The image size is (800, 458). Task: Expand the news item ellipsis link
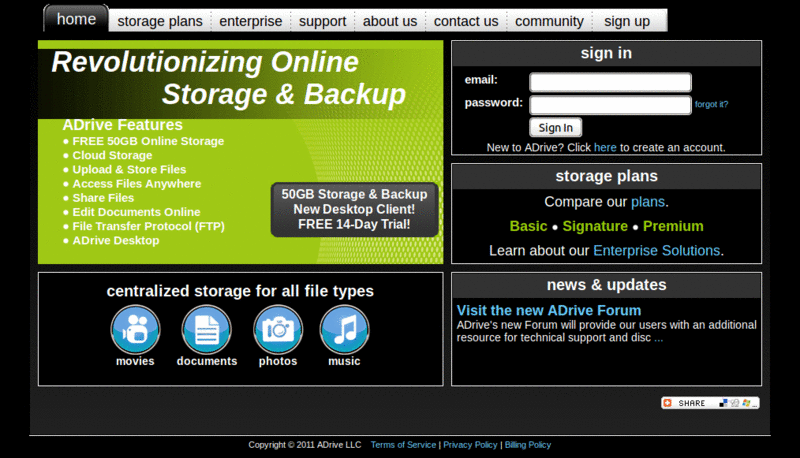click(x=659, y=338)
